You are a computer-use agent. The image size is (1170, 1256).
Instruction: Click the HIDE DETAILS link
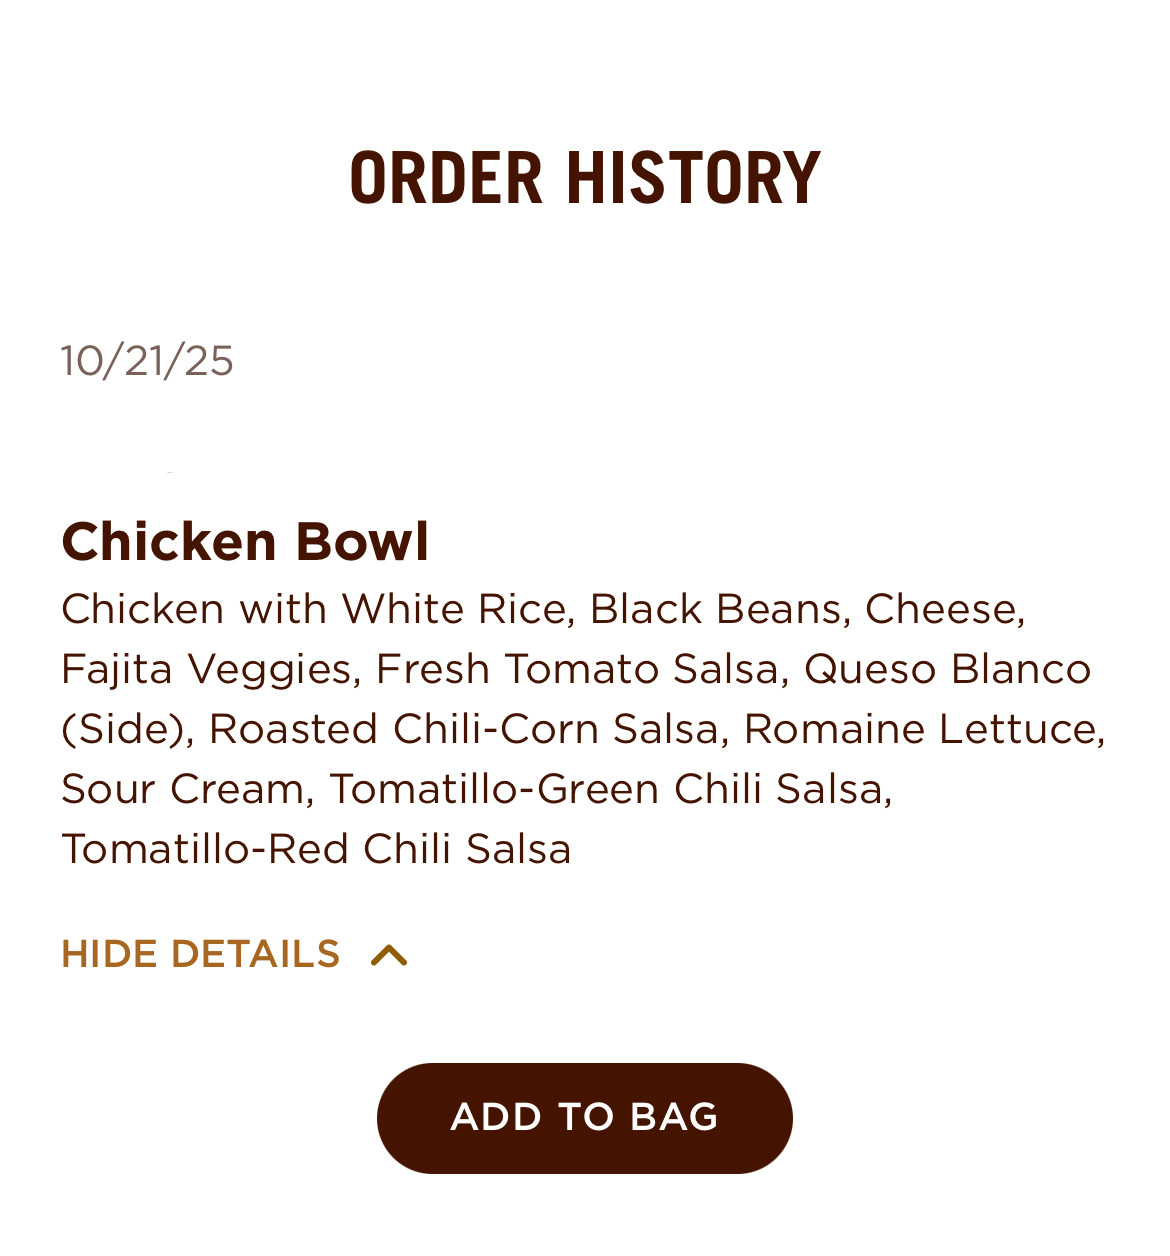[x=201, y=954]
